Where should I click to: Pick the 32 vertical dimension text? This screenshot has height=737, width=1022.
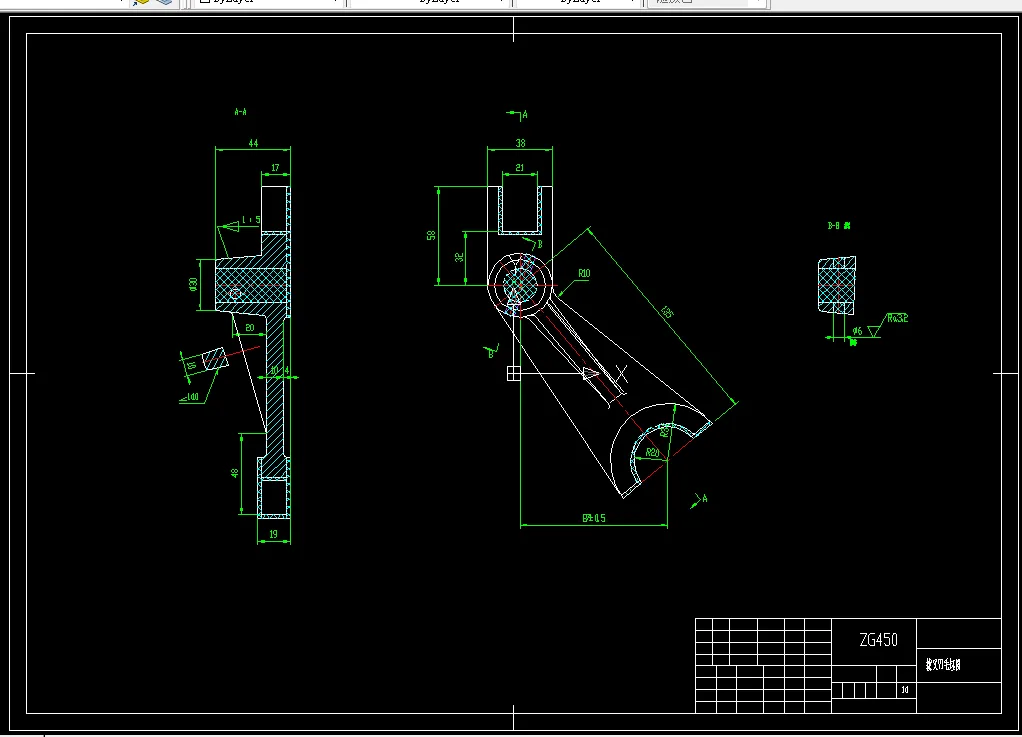(x=459, y=257)
